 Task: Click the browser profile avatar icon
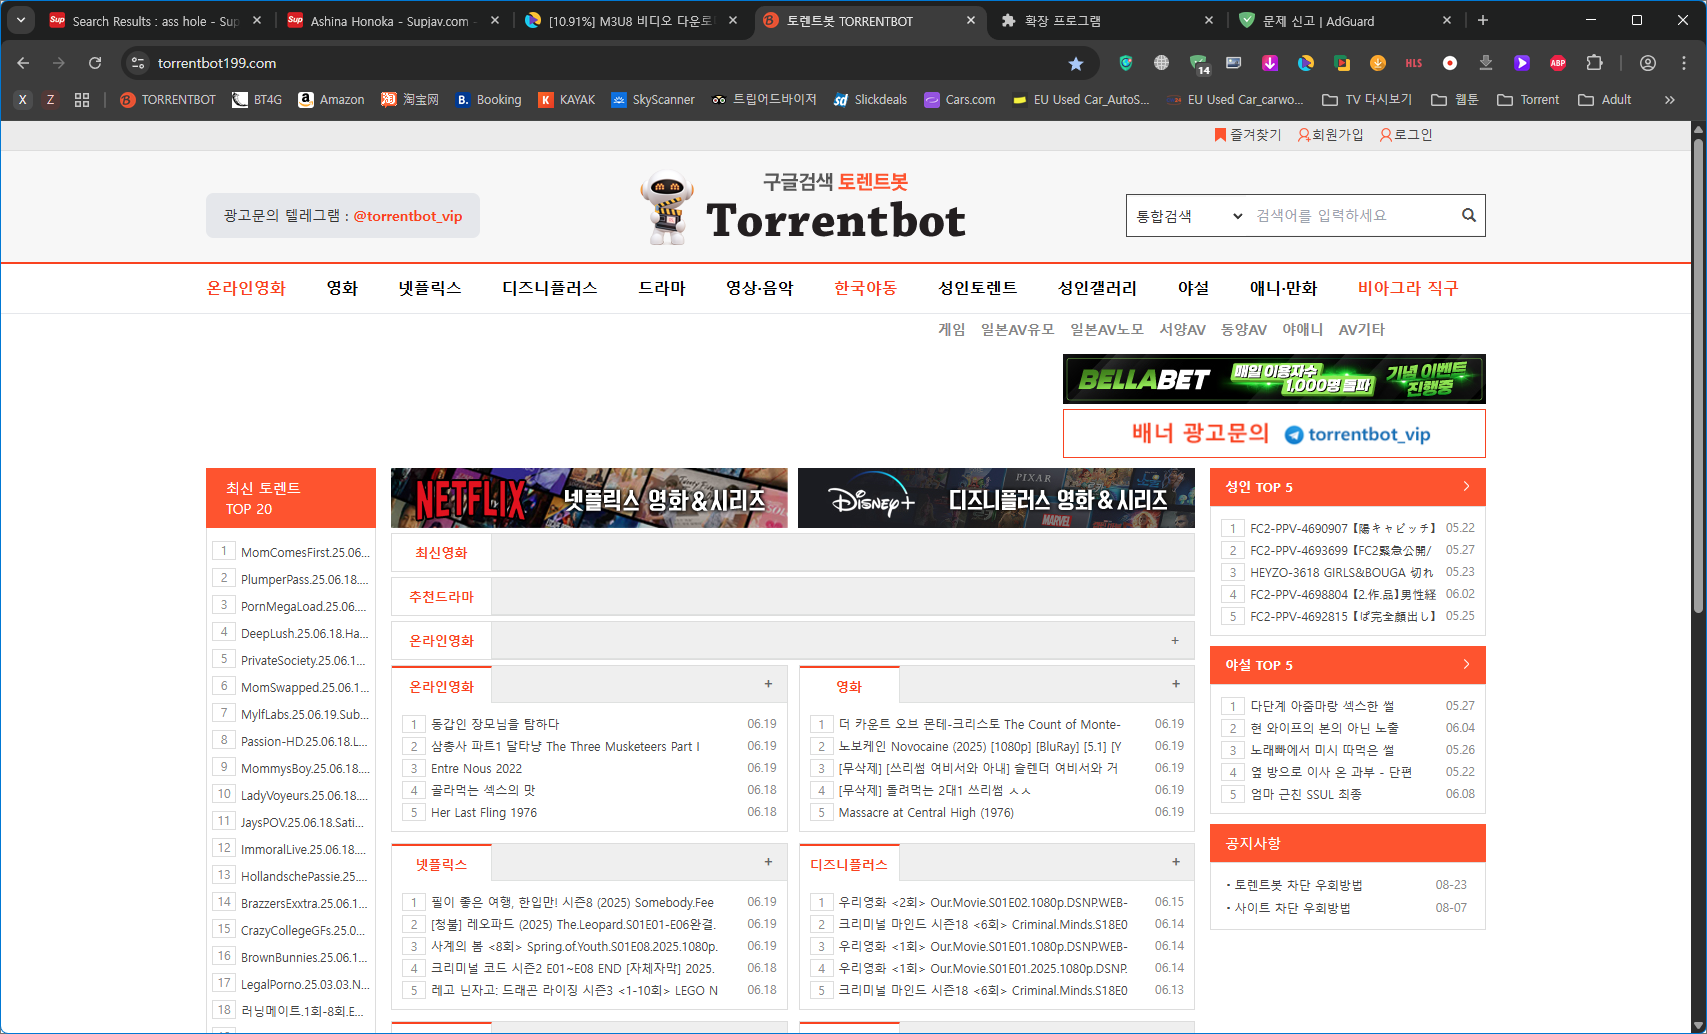point(1647,62)
